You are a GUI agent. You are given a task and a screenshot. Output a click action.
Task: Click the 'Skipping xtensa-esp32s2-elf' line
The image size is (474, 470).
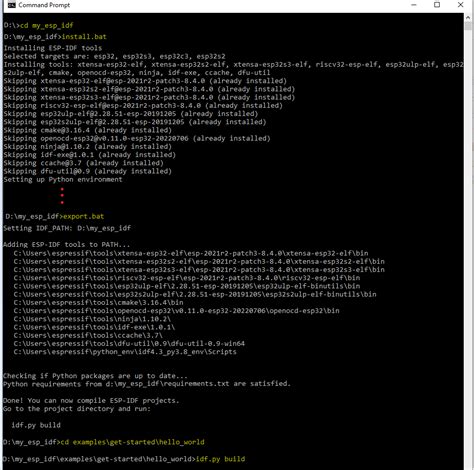pos(149,89)
